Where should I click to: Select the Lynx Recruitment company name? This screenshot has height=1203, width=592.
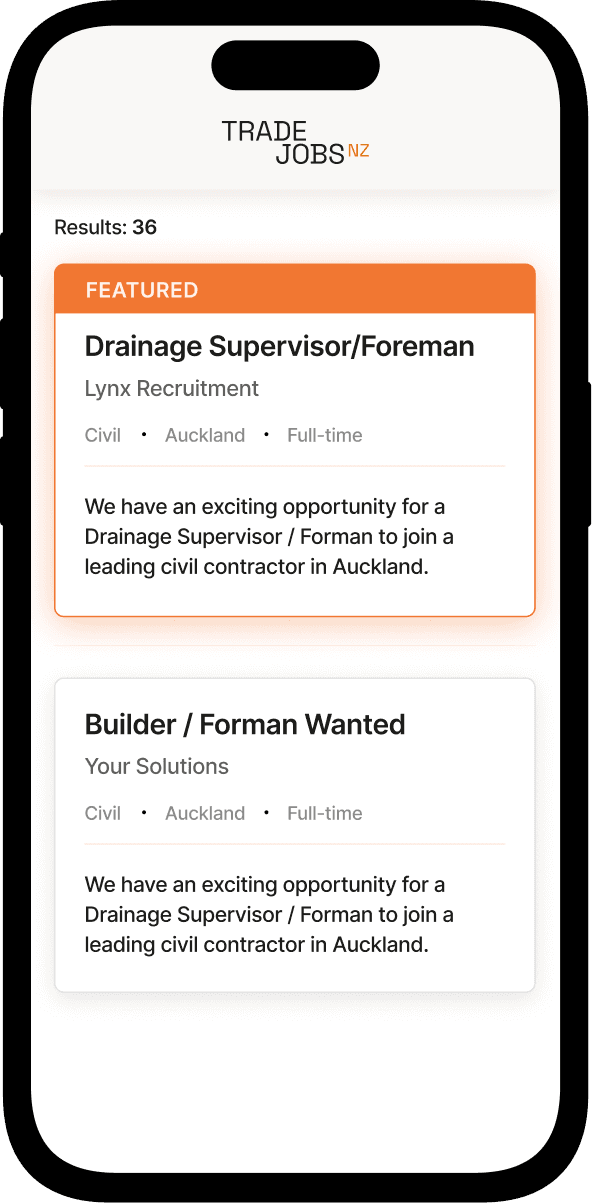pos(172,388)
